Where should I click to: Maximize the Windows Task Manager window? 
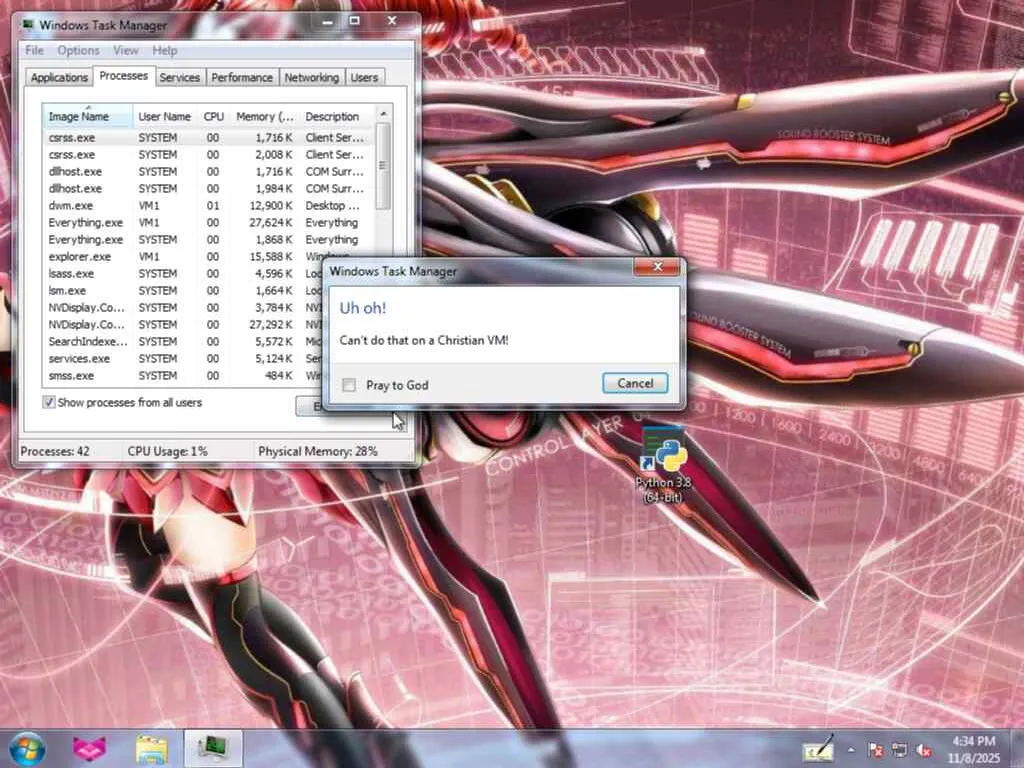[x=354, y=22]
